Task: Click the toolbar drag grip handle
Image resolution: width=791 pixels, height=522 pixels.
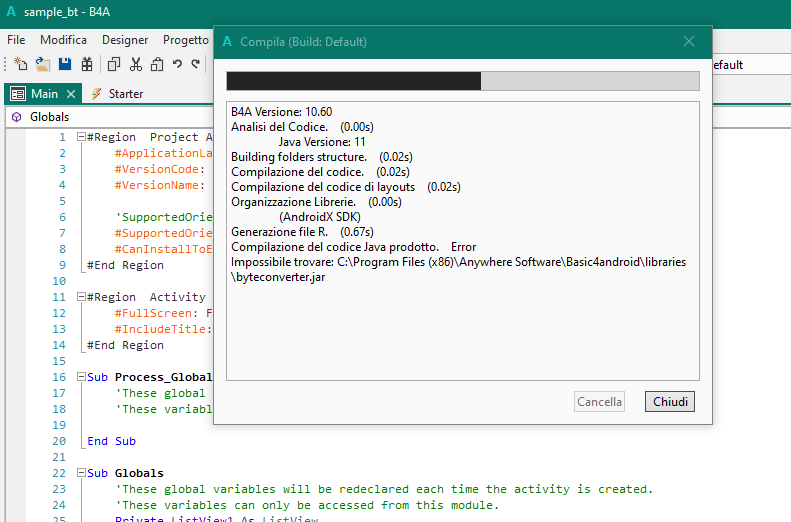Action: tap(5, 64)
